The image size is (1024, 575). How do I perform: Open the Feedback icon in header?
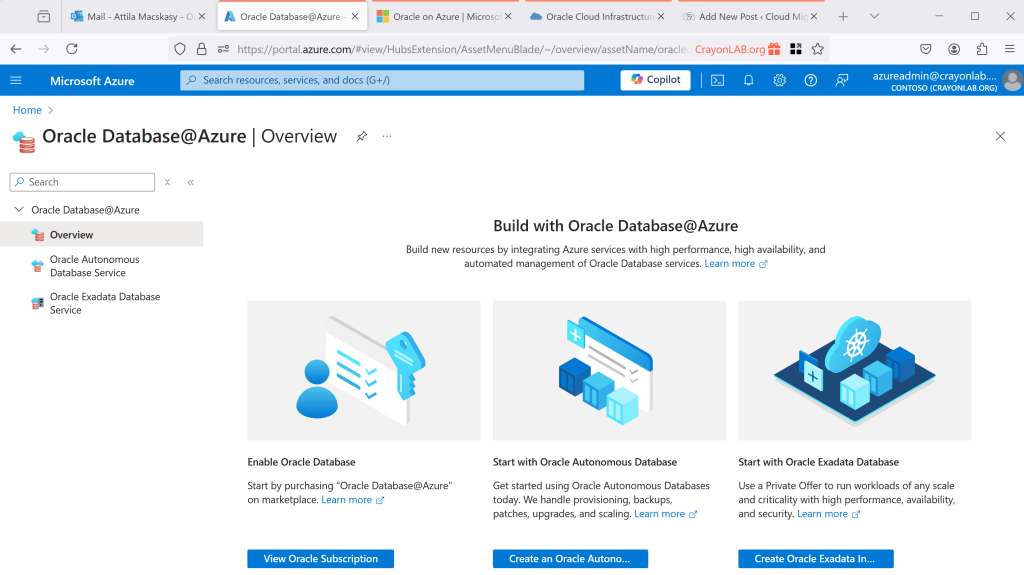point(841,80)
